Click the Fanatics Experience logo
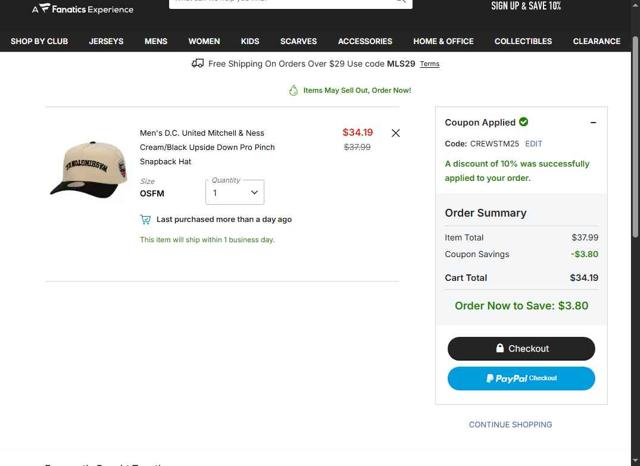 [82, 9]
